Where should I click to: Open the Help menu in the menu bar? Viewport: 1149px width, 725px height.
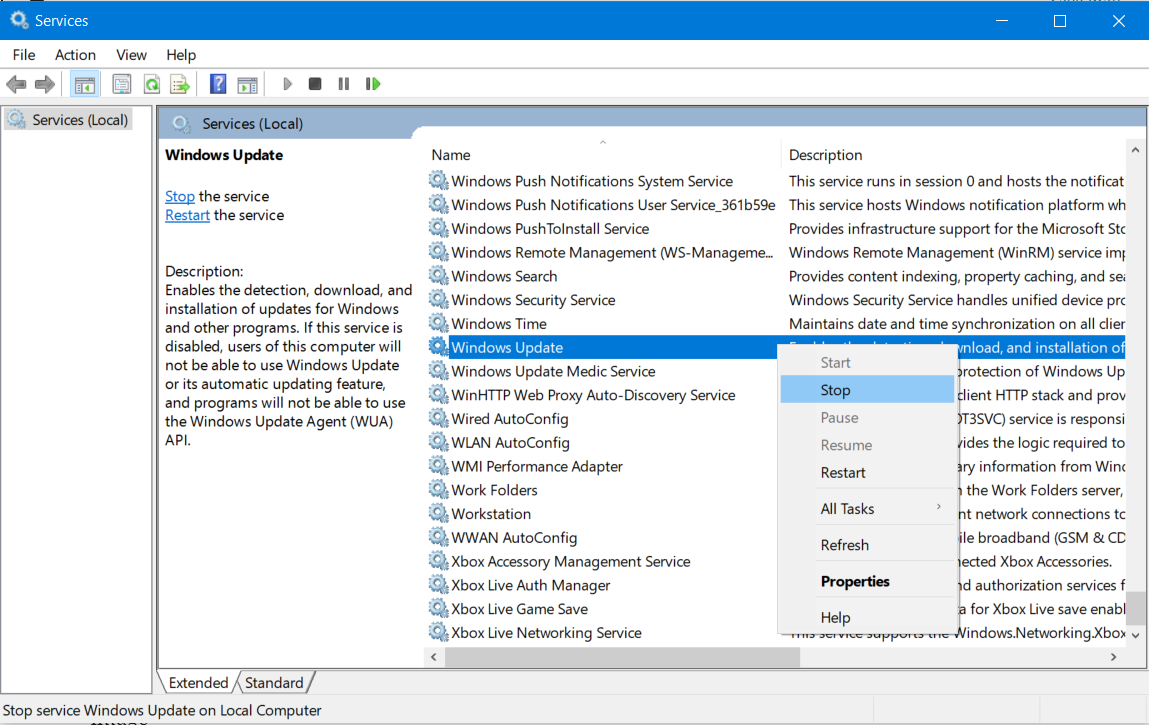(x=181, y=55)
